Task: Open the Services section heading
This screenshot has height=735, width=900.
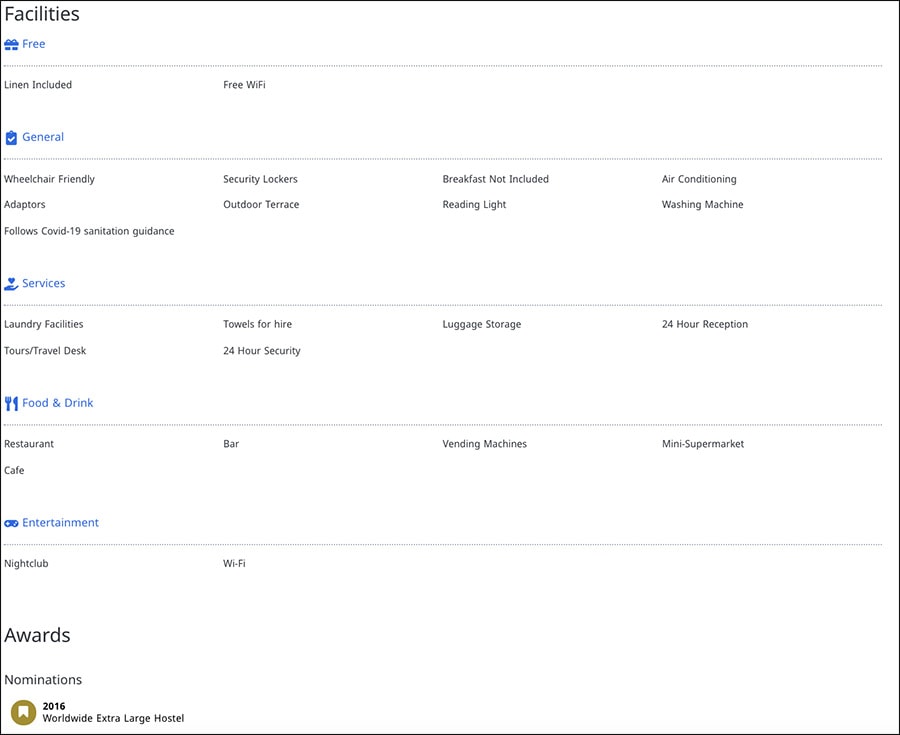Action: (44, 283)
